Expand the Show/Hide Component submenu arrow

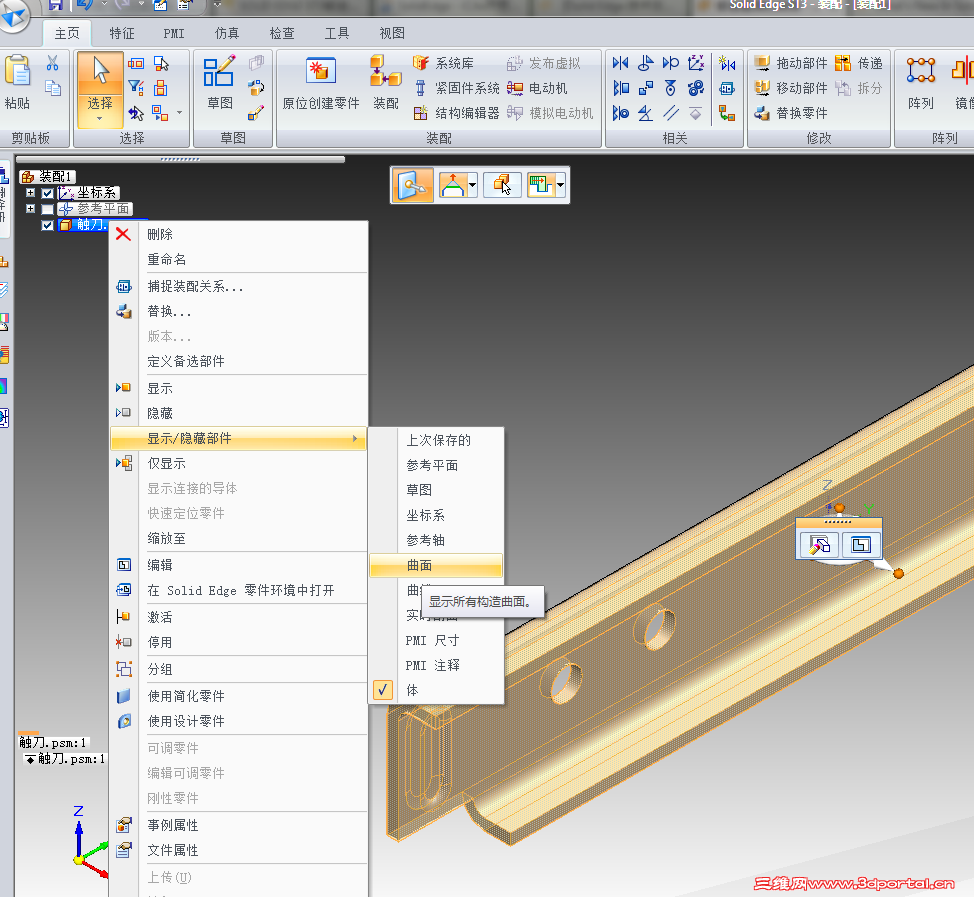coord(355,439)
